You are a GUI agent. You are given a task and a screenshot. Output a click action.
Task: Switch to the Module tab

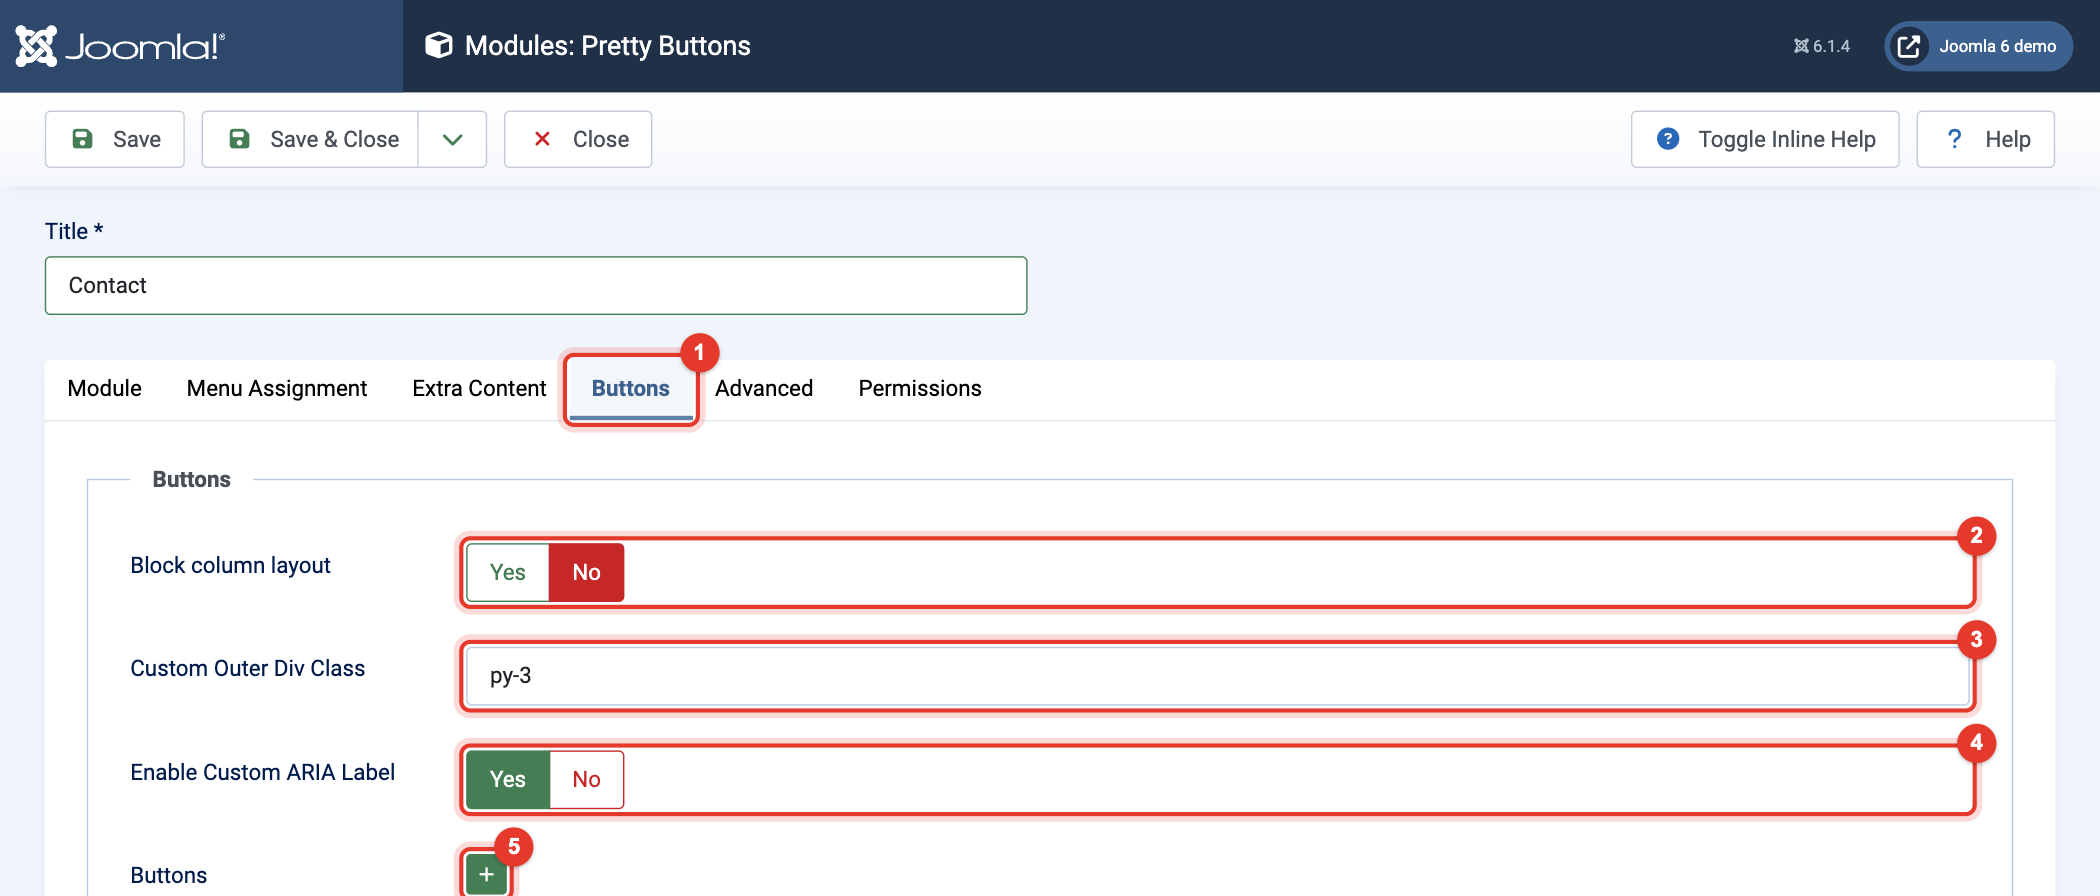click(104, 388)
